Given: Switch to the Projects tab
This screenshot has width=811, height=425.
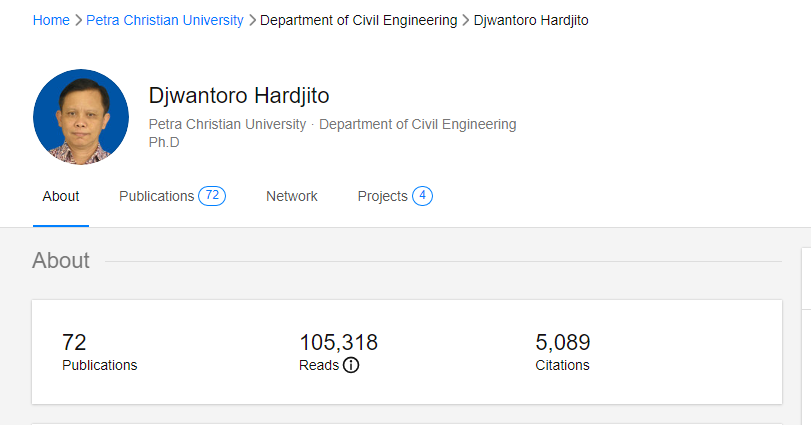Looking at the screenshot, I should click(382, 196).
